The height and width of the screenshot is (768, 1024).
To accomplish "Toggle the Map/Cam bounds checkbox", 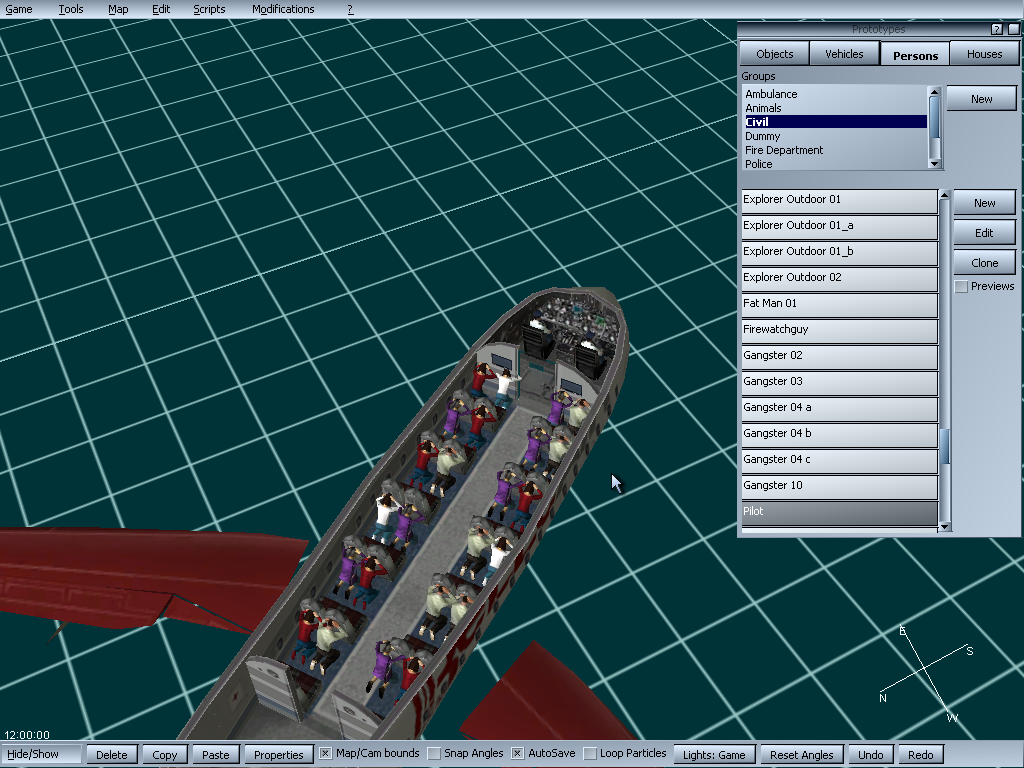I will [325, 754].
